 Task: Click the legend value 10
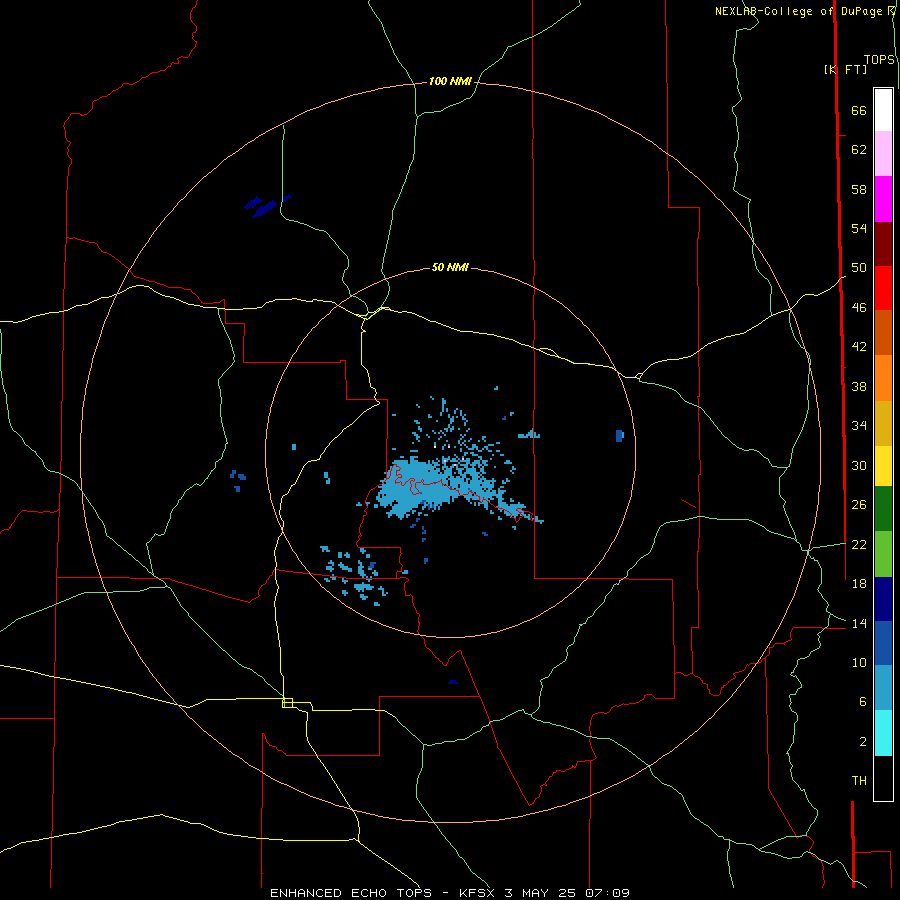click(x=859, y=662)
